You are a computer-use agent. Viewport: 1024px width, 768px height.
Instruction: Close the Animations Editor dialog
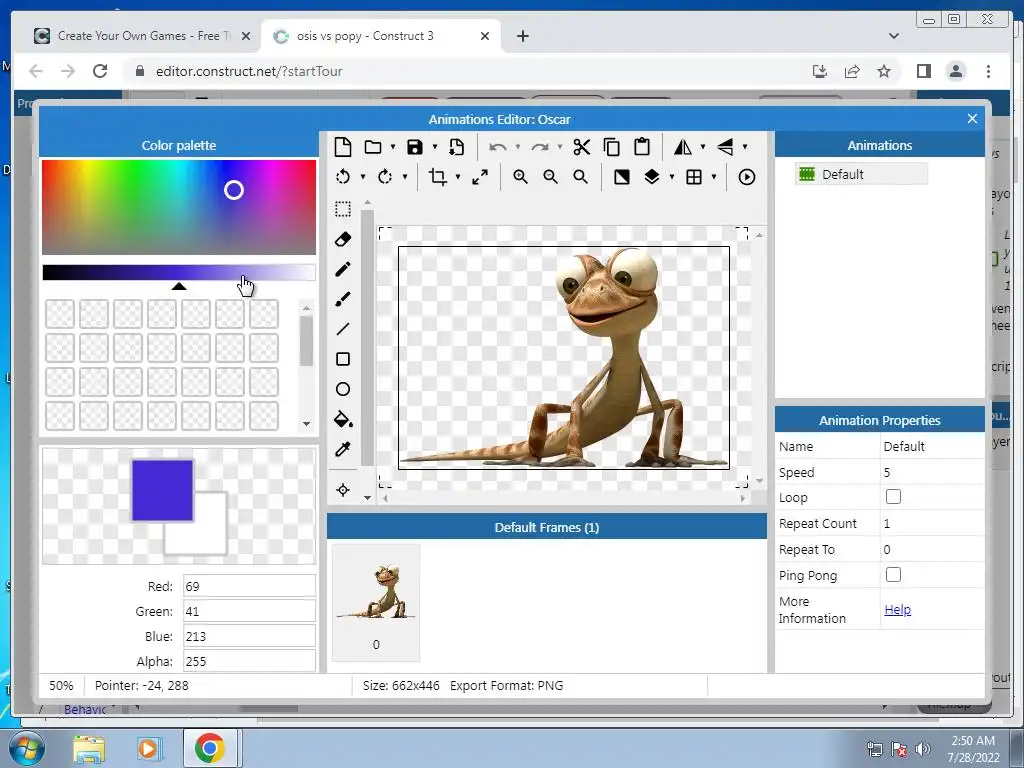(x=972, y=118)
